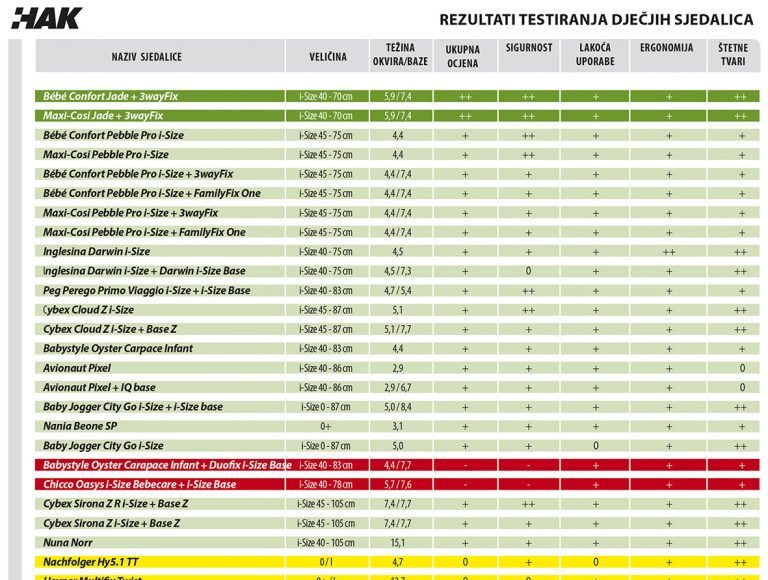
Task: Click weight '4,7 / 5,4' in Peg Perego row
Action: [x=398, y=291]
